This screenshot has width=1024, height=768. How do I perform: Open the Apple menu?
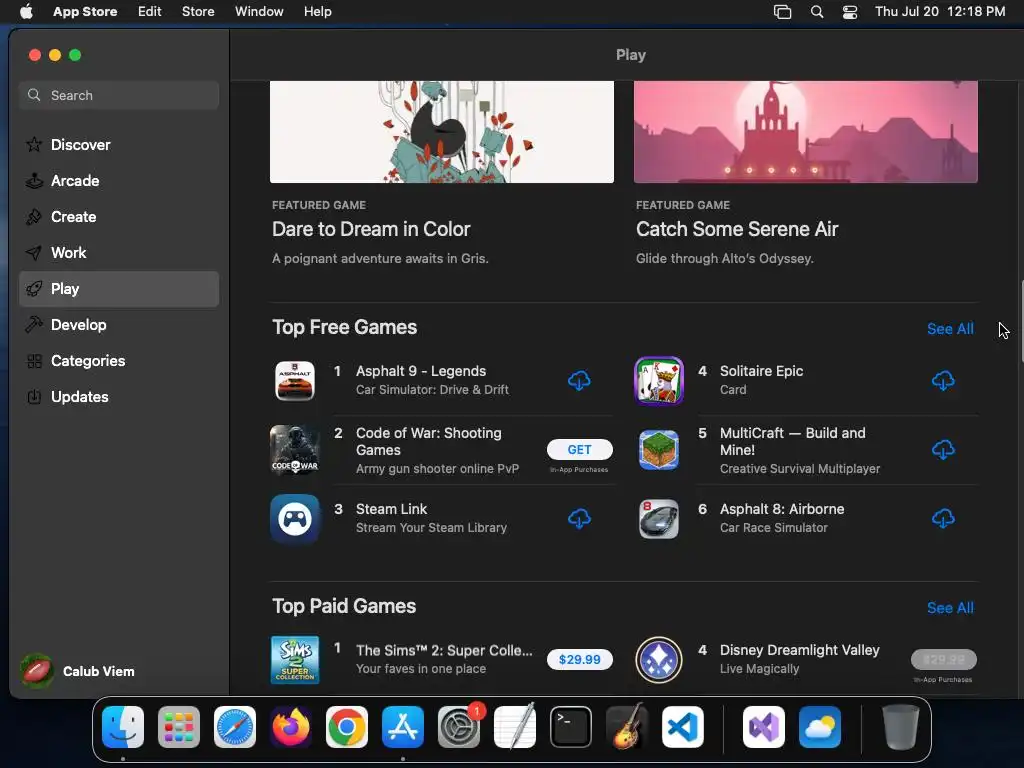point(26,12)
